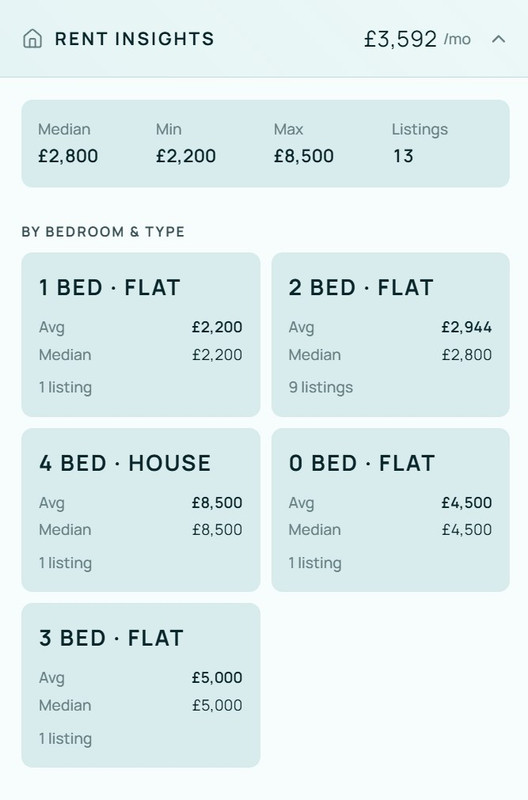This screenshot has width=528, height=800.
Task: Click the house icon beside Rent Insights
Action: click(x=33, y=39)
